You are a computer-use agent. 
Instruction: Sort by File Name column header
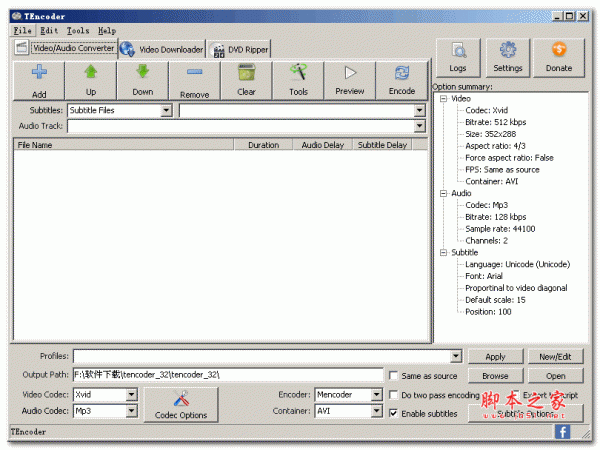pyautogui.click(x=124, y=145)
